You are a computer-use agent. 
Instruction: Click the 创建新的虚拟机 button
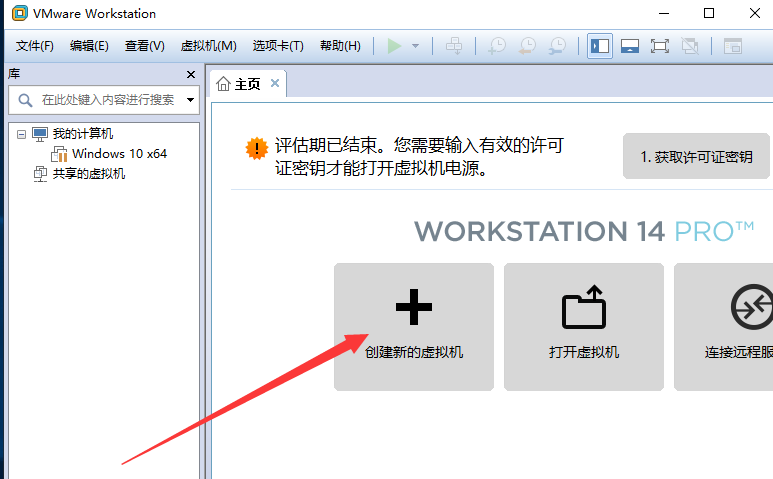[x=413, y=327]
